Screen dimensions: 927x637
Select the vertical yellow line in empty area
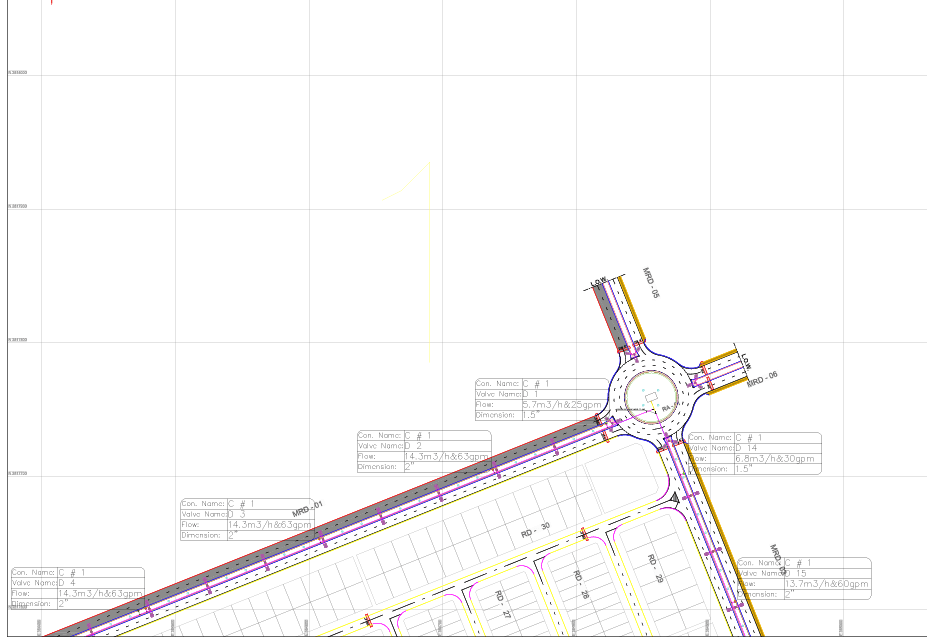[429, 260]
